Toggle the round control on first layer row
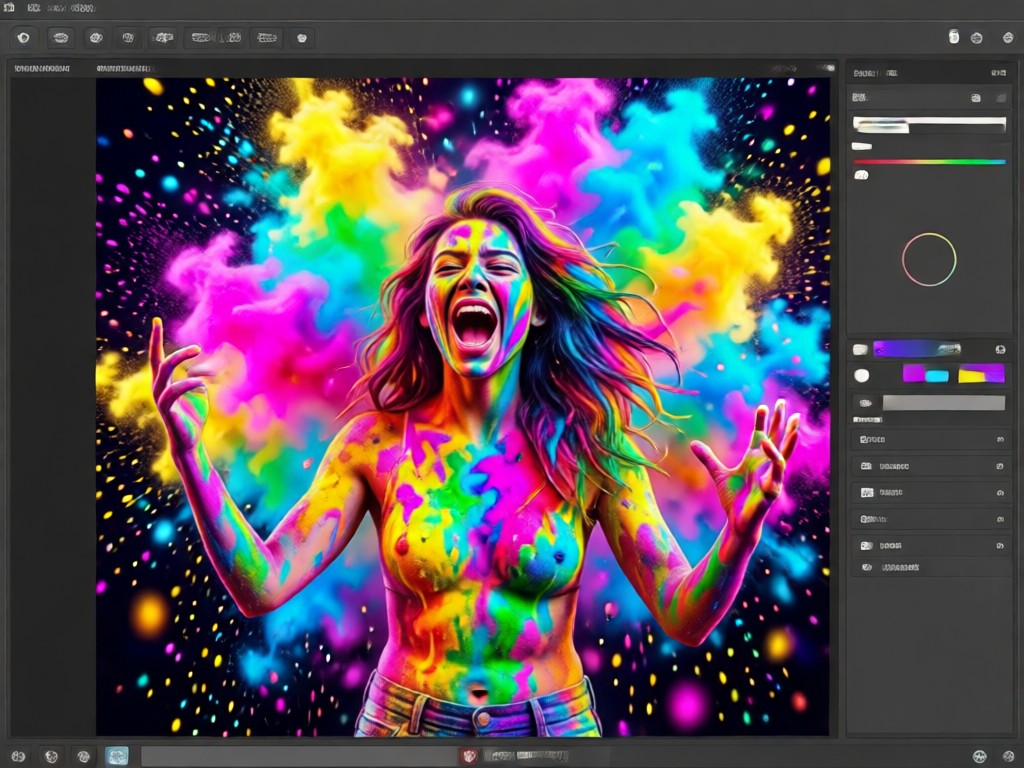The image size is (1024, 768). tap(1000, 440)
